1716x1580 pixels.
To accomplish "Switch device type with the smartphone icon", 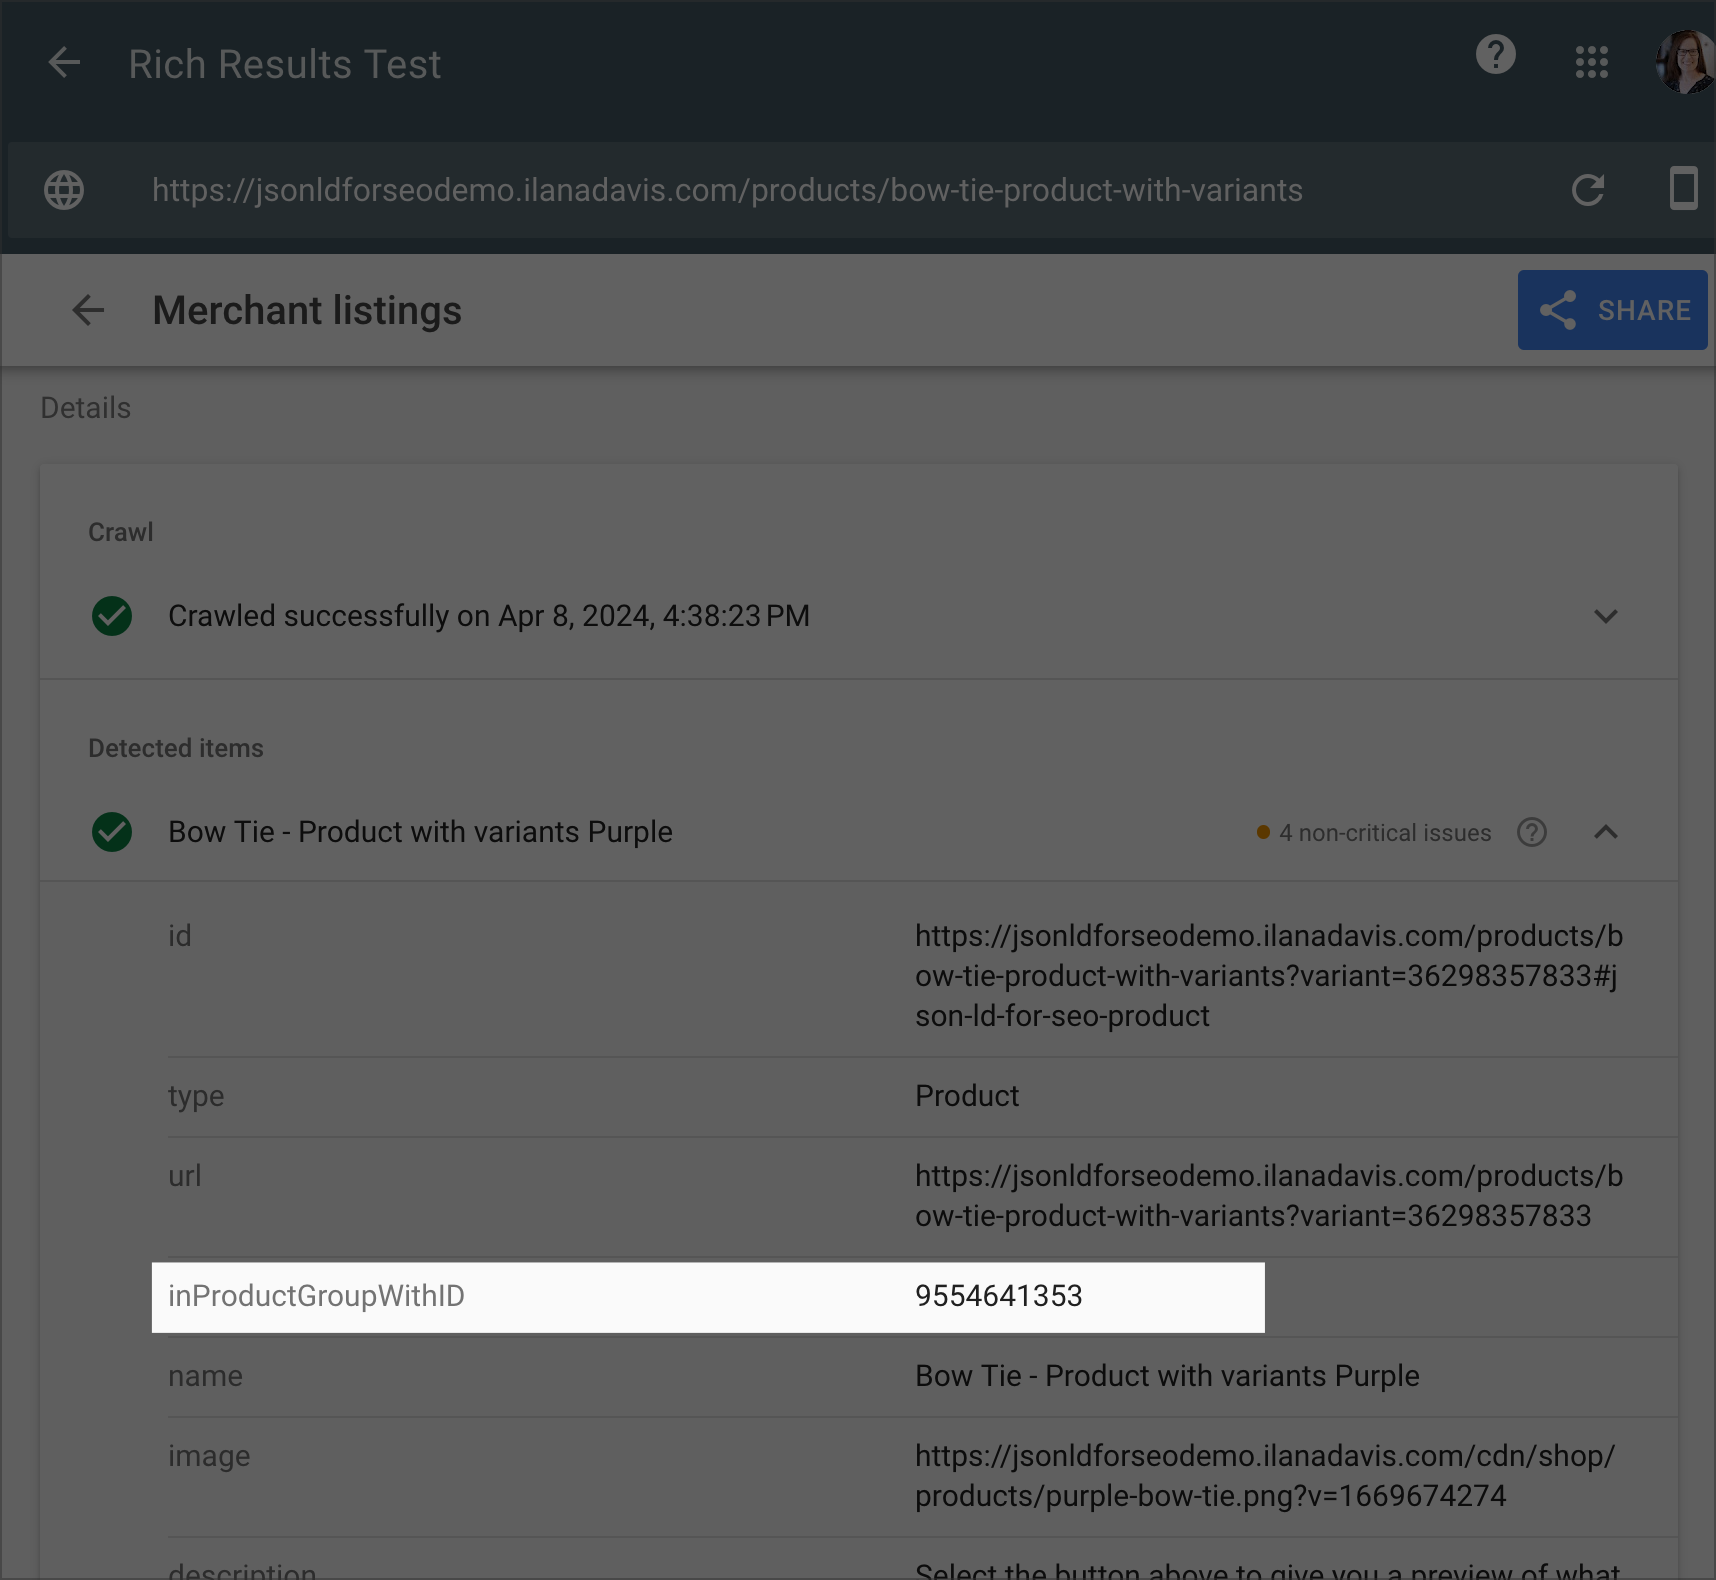I will point(1684,188).
